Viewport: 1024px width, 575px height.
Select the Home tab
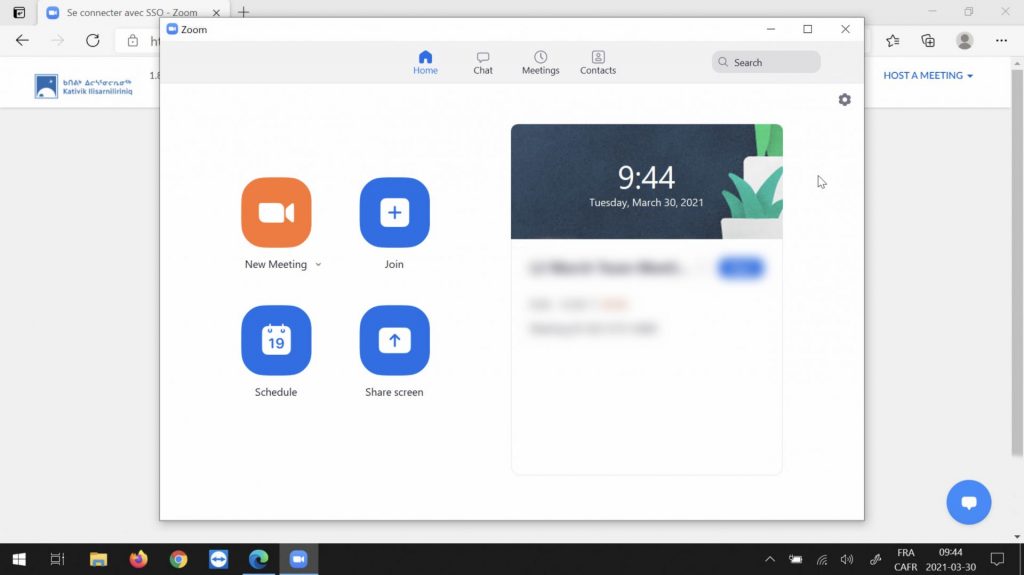[425, 63]
